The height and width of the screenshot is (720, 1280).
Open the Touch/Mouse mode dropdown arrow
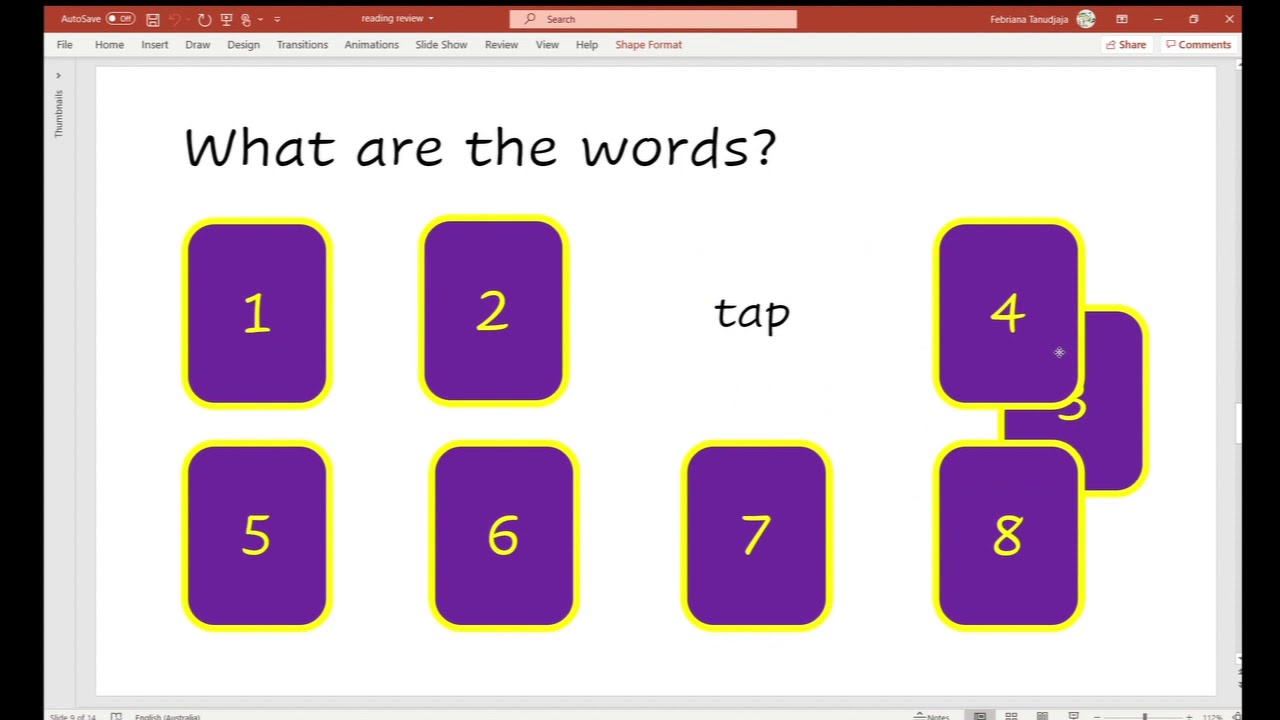[x=260, y=19]
